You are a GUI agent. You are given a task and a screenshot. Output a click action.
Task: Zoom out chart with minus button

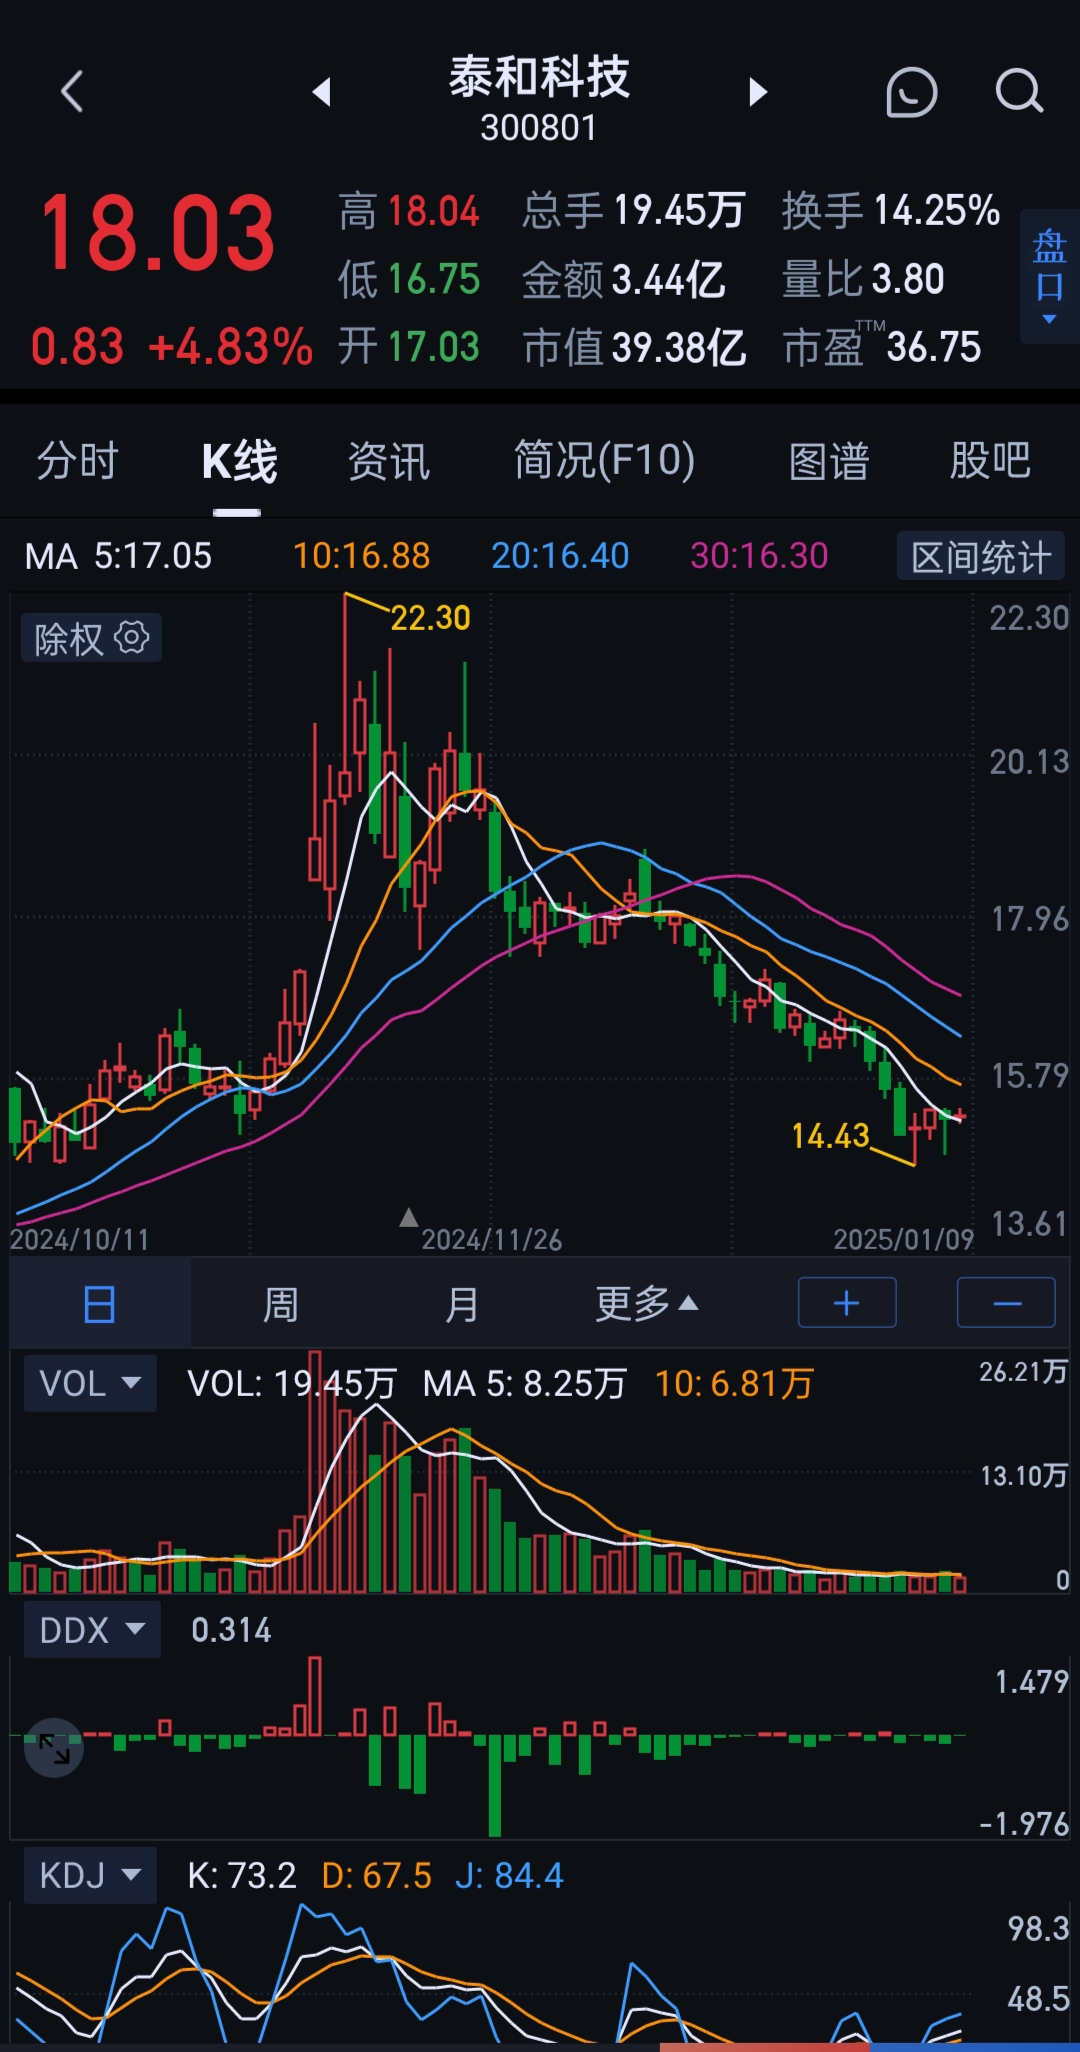pyautogui.click(x=1006, y=1303)
